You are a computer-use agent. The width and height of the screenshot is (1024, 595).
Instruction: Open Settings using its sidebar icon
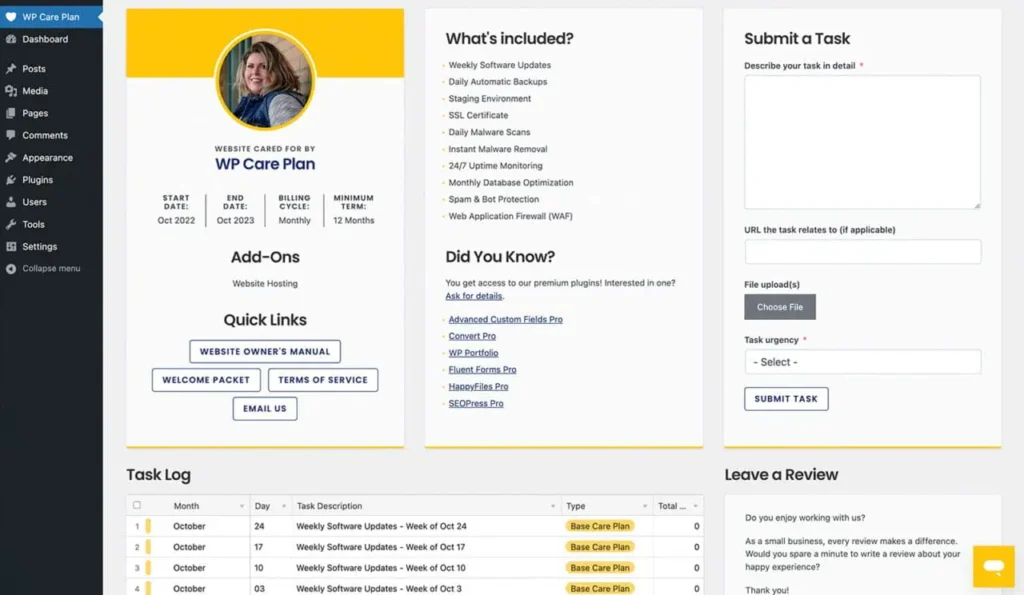point(12,246)
